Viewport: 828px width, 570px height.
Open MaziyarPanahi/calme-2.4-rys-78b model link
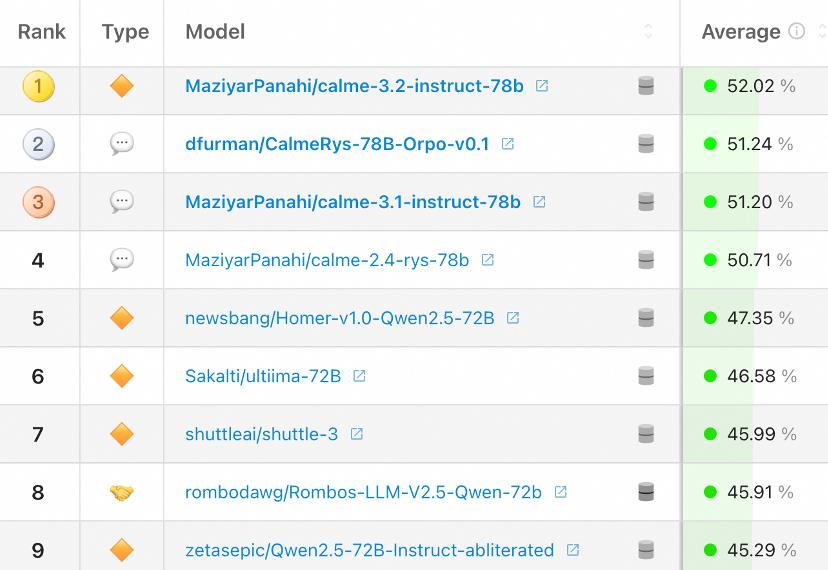pyautogui.click(x=327, y=260)
